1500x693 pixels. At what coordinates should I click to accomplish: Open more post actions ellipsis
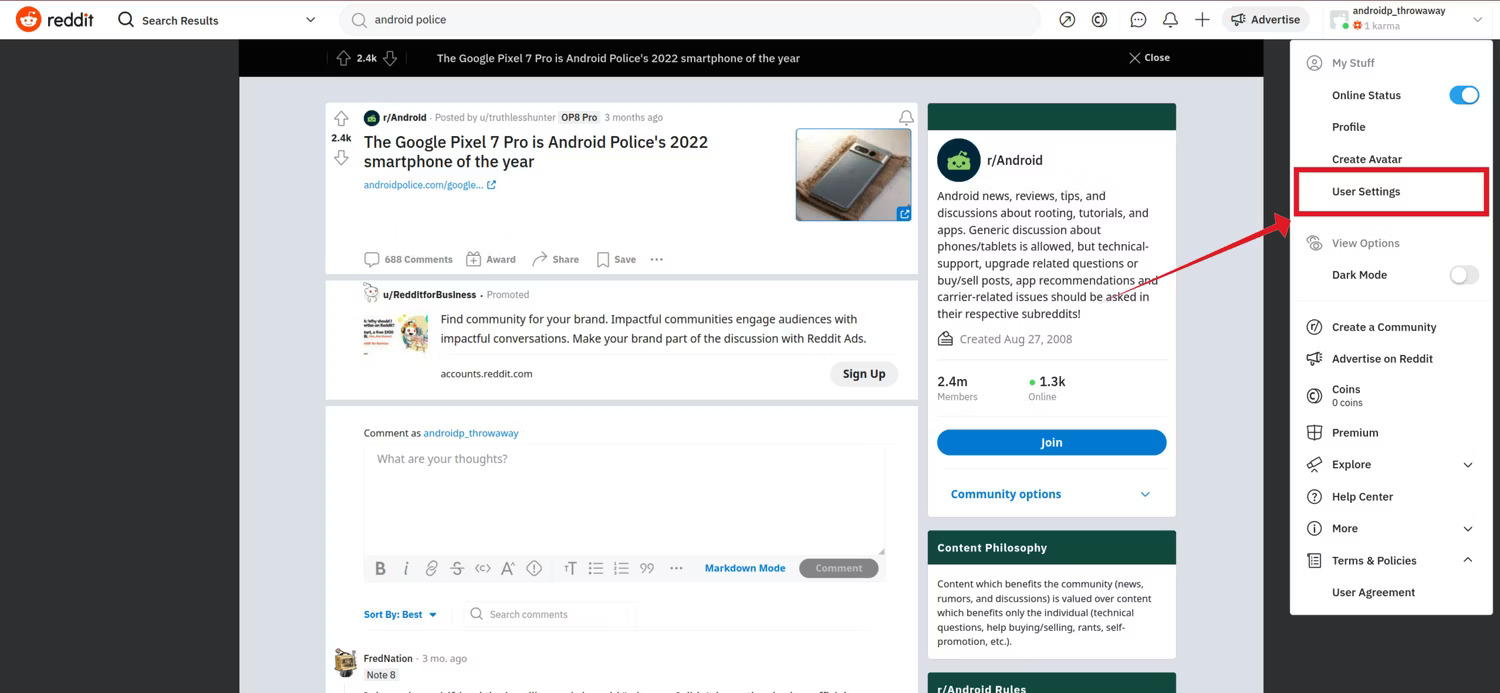tap(656, 259)
